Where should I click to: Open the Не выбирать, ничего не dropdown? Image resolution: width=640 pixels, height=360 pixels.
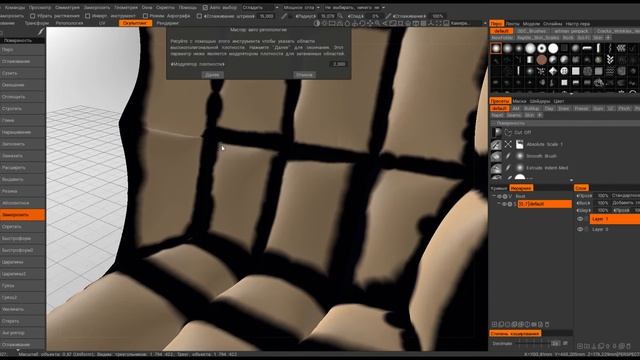pyautogui.click(x=354, y=7)
